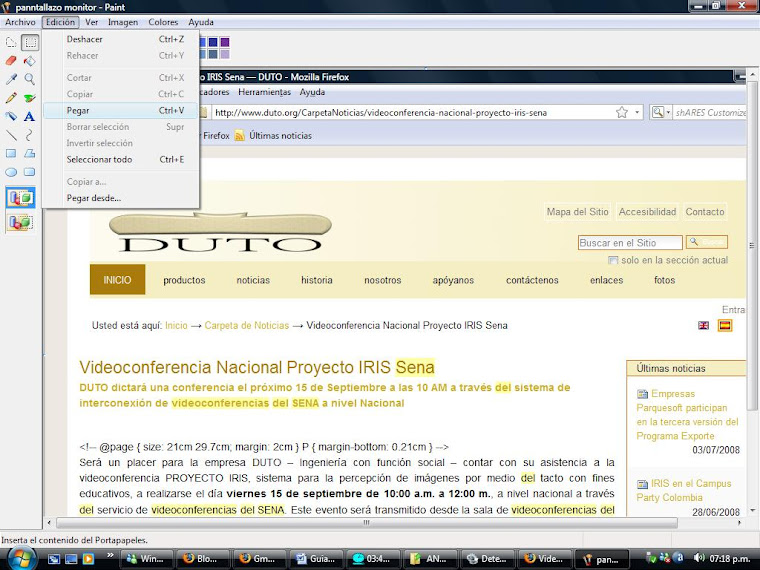Click the vertical scrollbar down arrow
The height and width of the screenshot is (570, 760).
pyautogui.click(x=752, y=510)
